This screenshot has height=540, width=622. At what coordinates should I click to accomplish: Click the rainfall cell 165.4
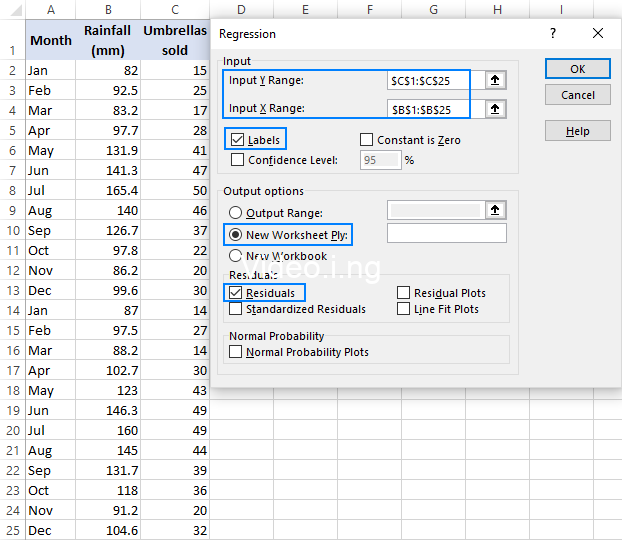108,190
